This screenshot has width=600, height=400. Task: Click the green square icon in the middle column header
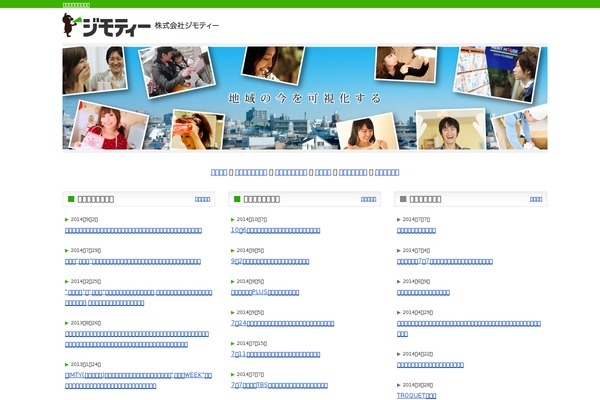point(237,199)
